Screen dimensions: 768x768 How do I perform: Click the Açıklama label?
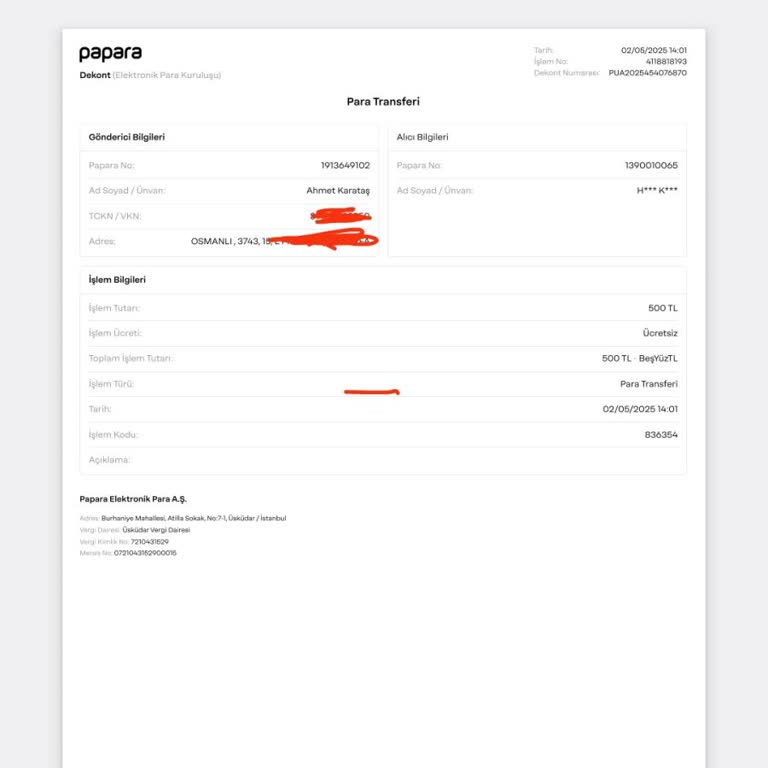click(x=109, y=460)
